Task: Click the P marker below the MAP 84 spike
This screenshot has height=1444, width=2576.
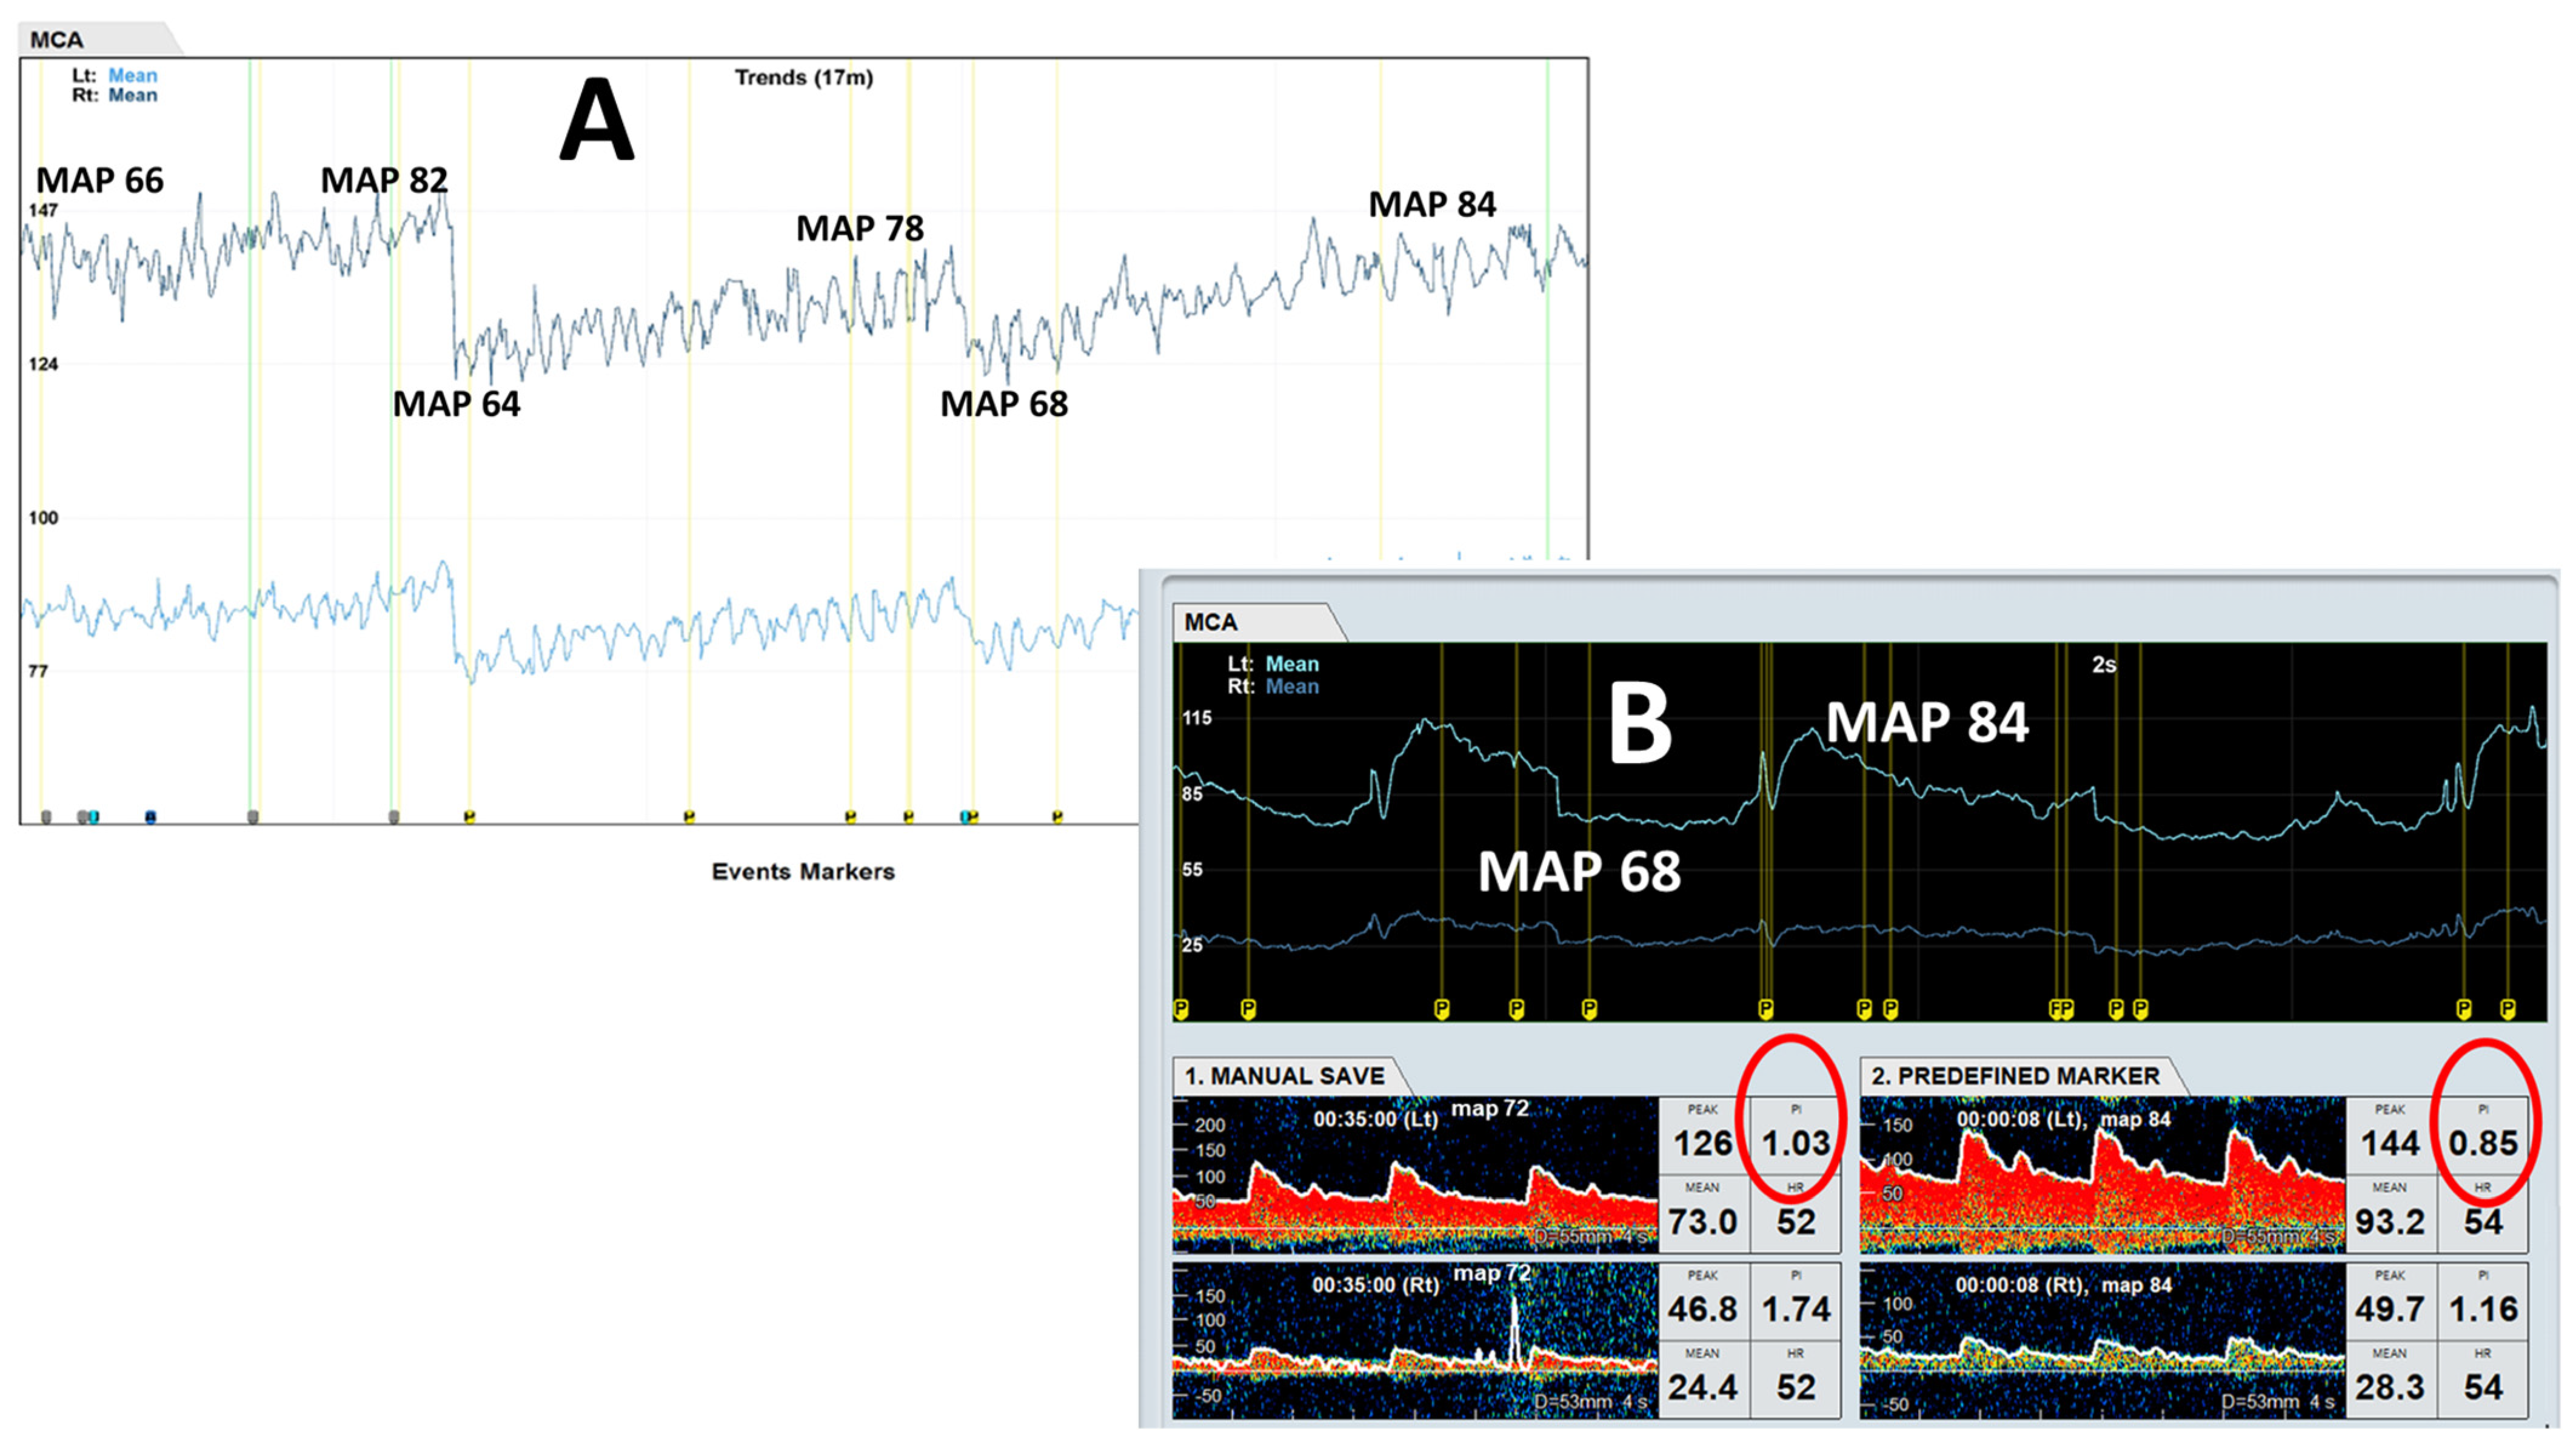Action: (x=1765, y=1009)
